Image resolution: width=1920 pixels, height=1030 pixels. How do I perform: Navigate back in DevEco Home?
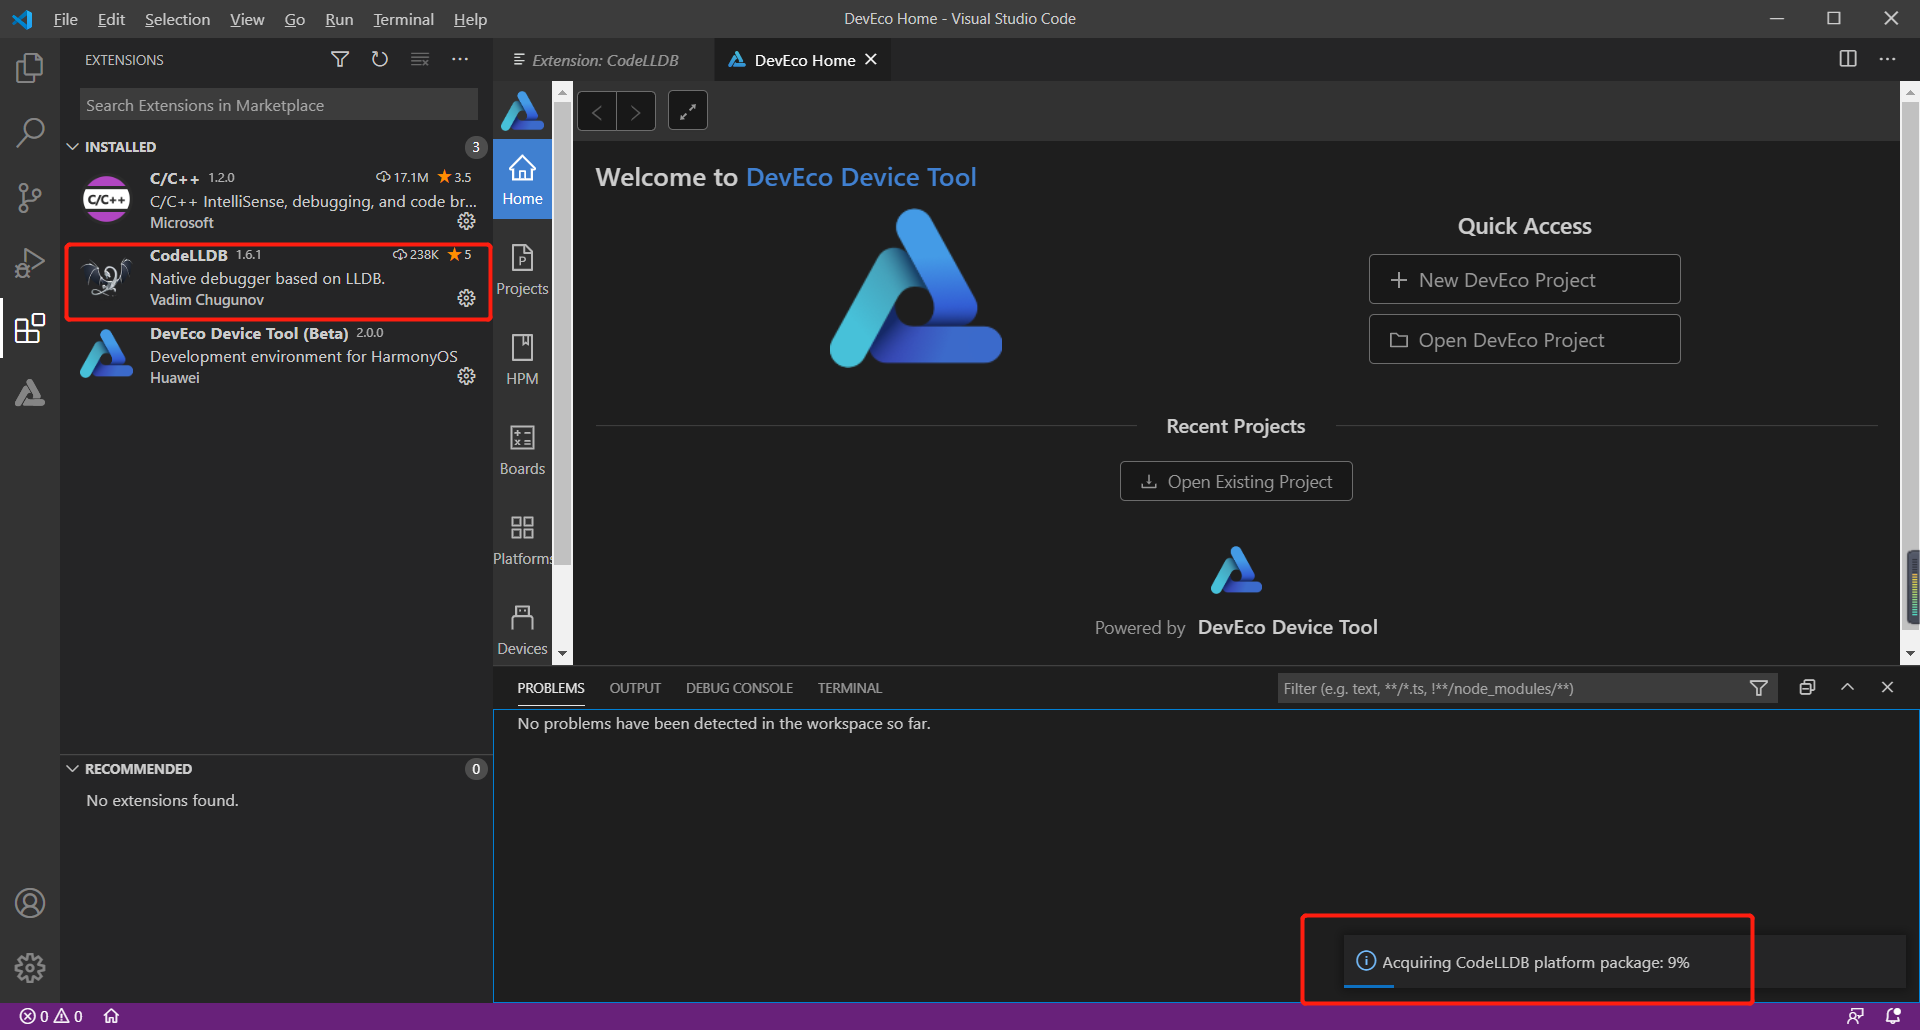coord(597,111)
